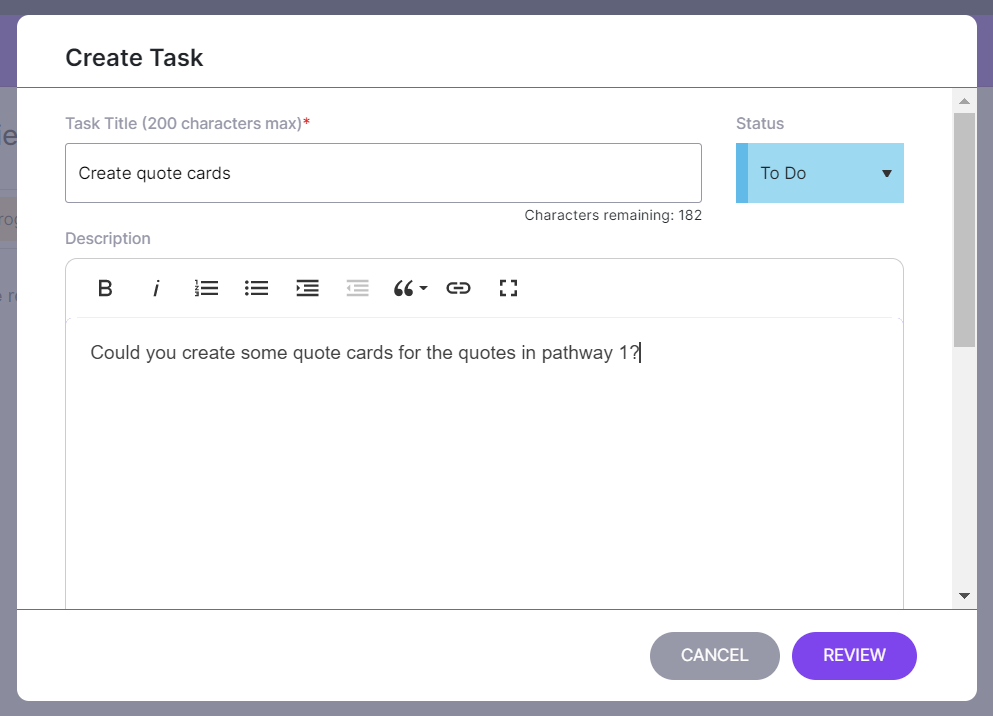The image size is (993, 716).
Task: Click the Task Title label
Action: point(187,123)
